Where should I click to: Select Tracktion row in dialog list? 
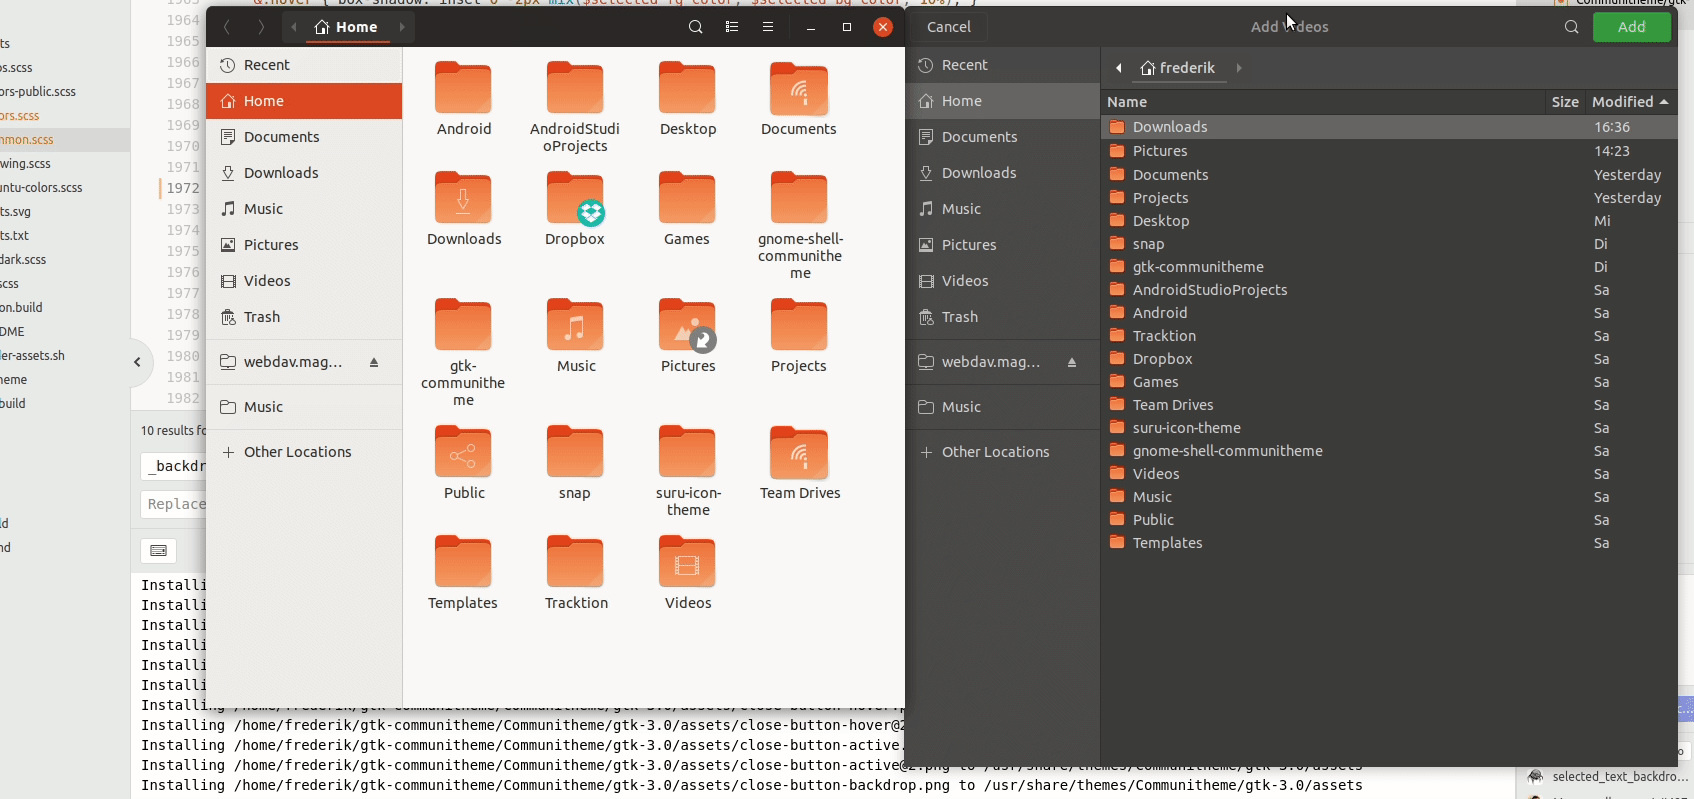tap(1389, 336)
